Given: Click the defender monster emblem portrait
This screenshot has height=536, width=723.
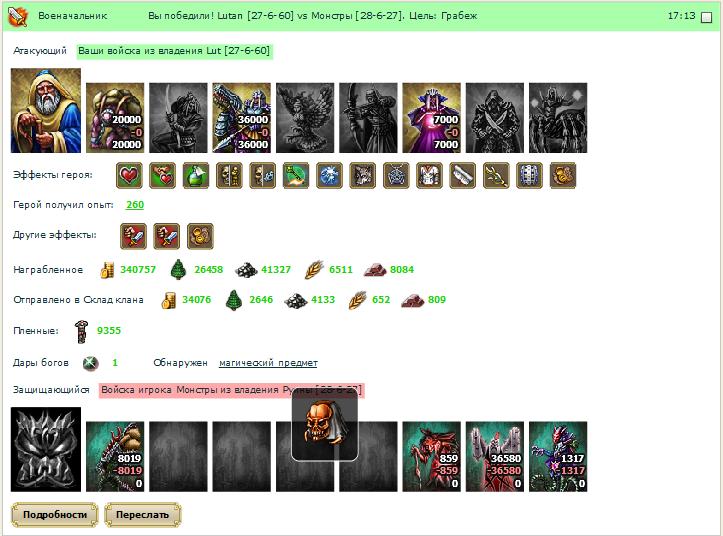Looking at the screenshot, I should pos(46,449).
